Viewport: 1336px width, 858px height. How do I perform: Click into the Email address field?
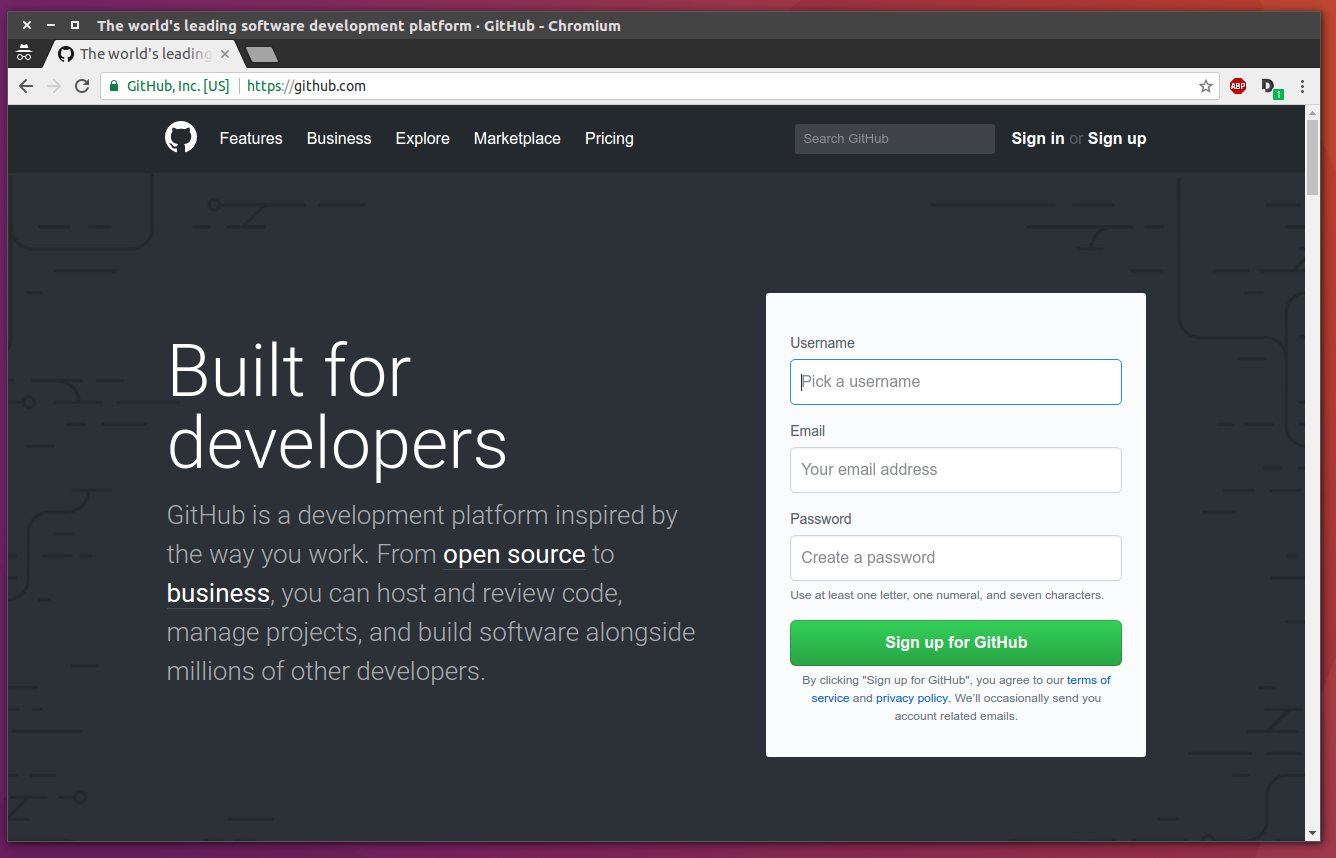tap(955, 470)
